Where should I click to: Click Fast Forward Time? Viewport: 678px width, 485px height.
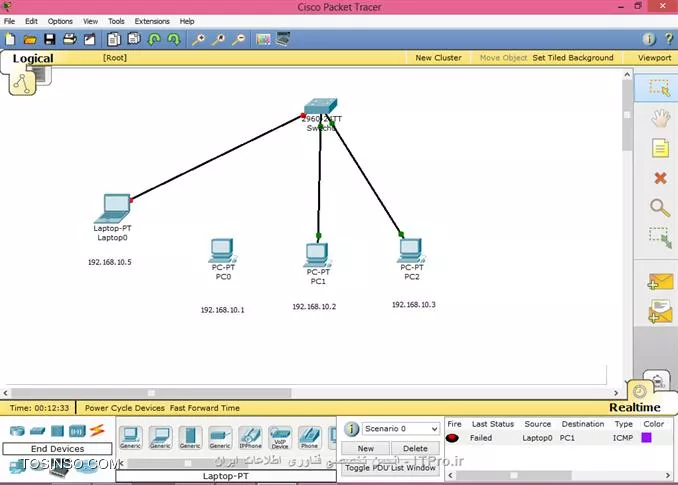click(x=205, y=408)
